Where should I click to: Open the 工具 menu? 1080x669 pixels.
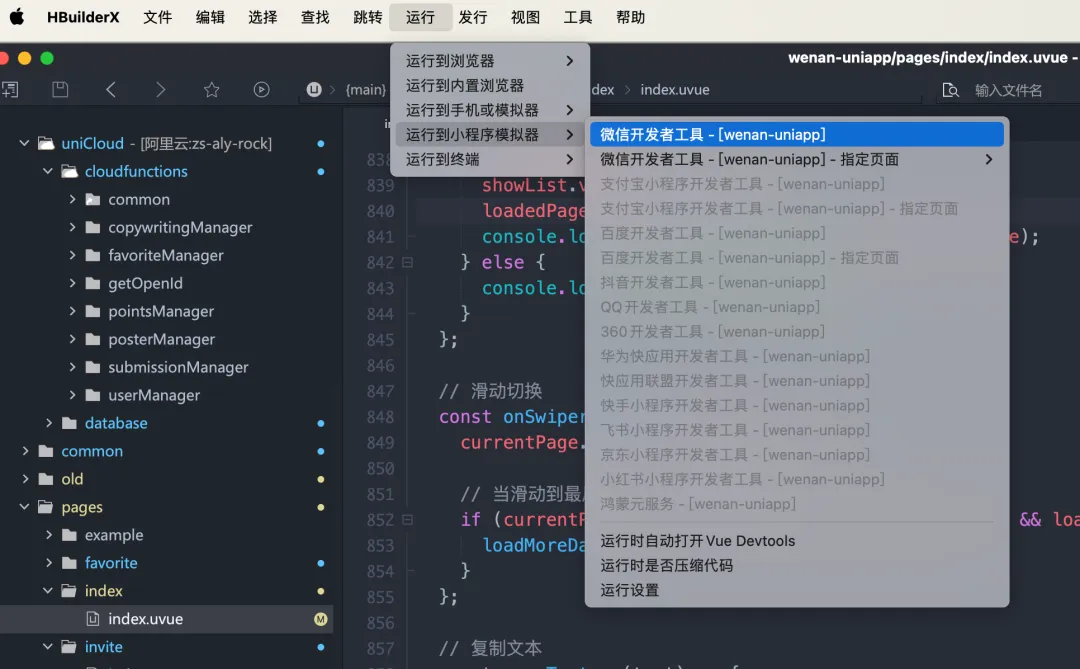[x=577, y=17]
